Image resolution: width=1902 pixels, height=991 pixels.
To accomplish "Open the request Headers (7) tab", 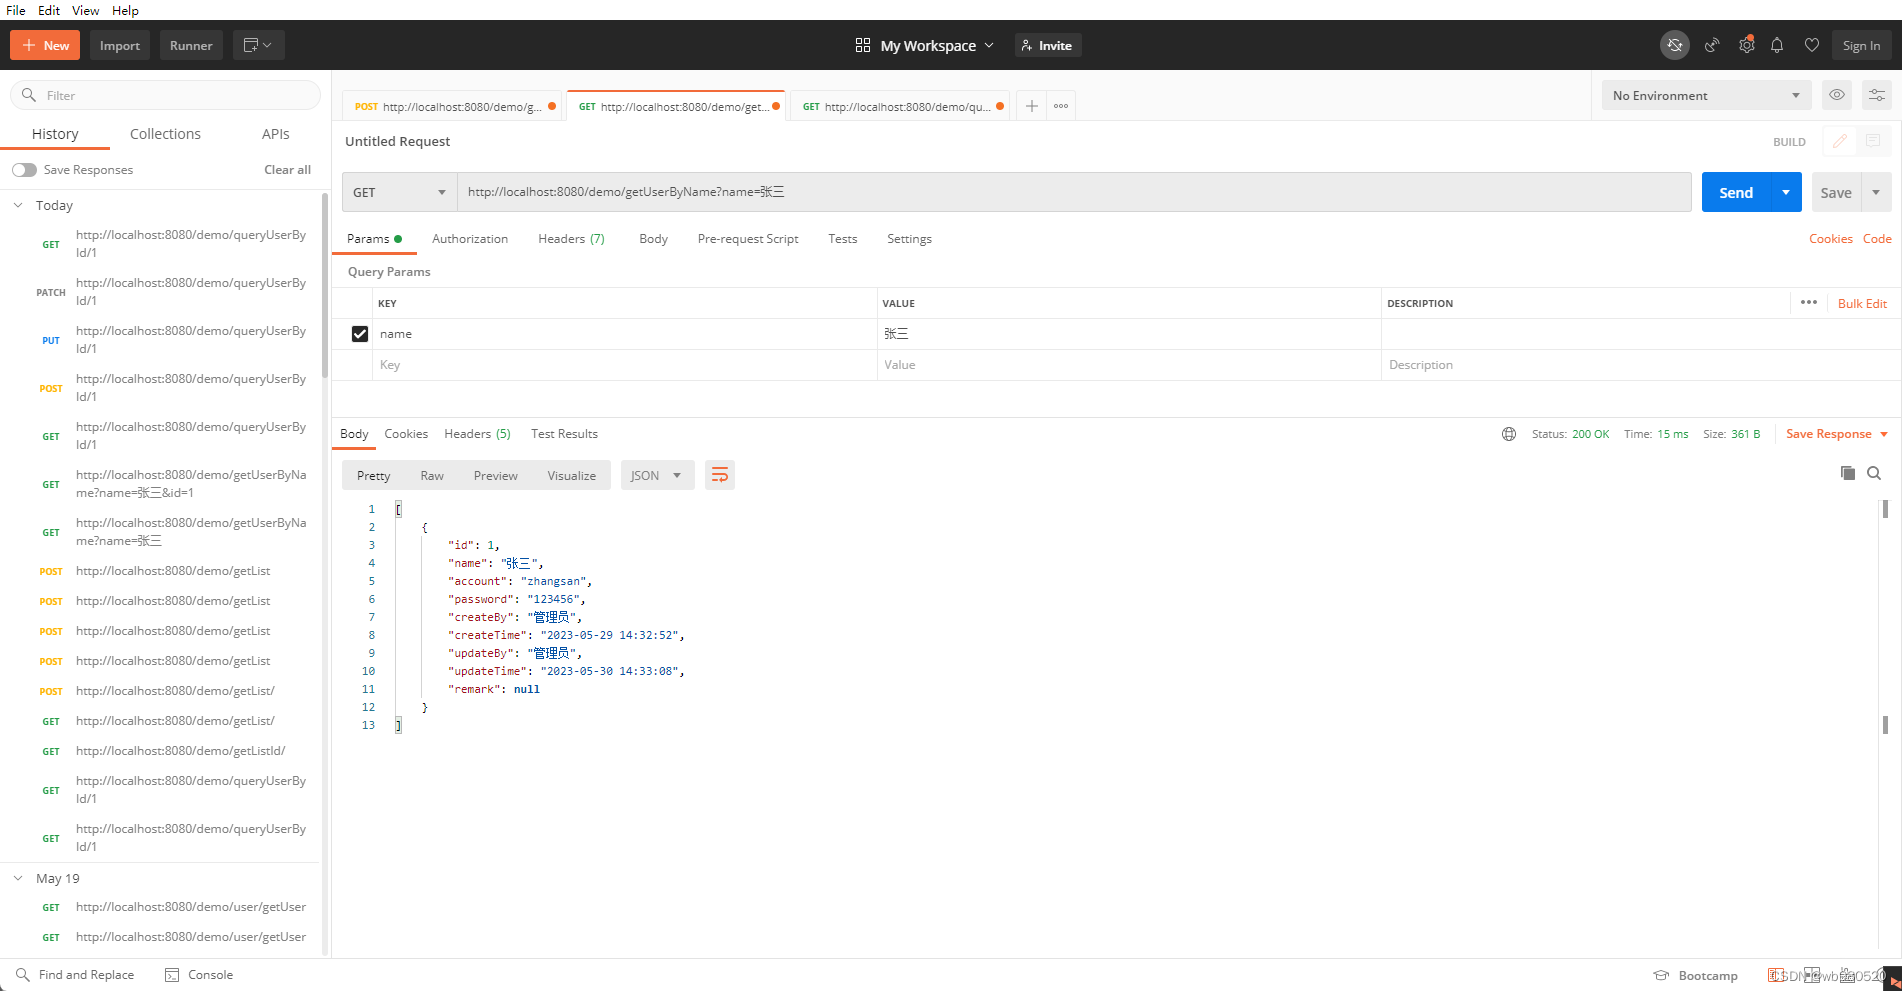I will click(571, 239).
